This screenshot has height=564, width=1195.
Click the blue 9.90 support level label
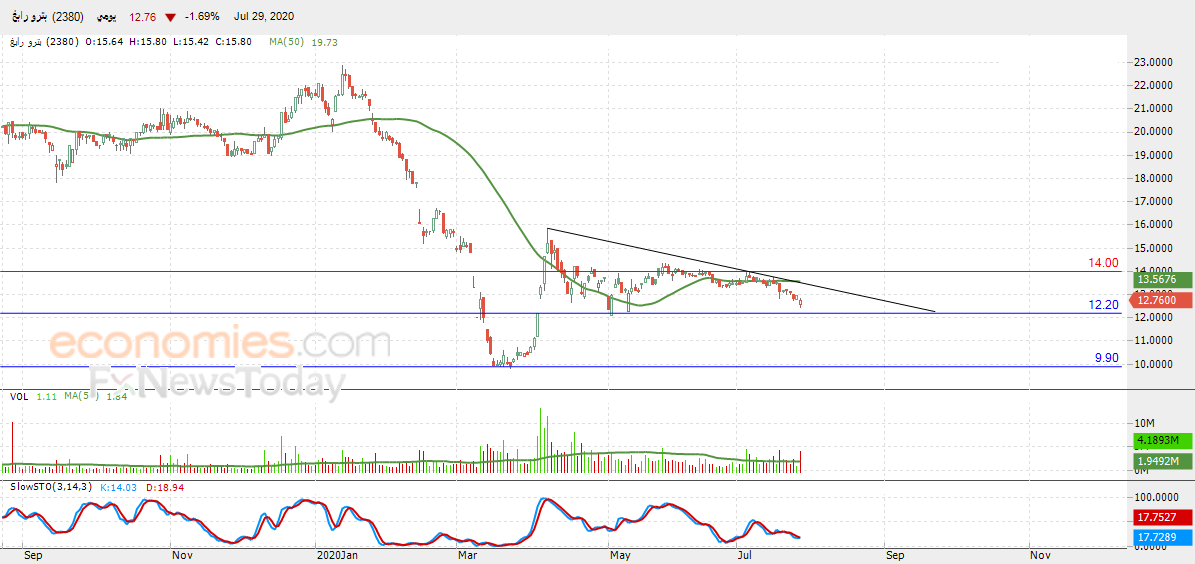[x=1106, y=357]
